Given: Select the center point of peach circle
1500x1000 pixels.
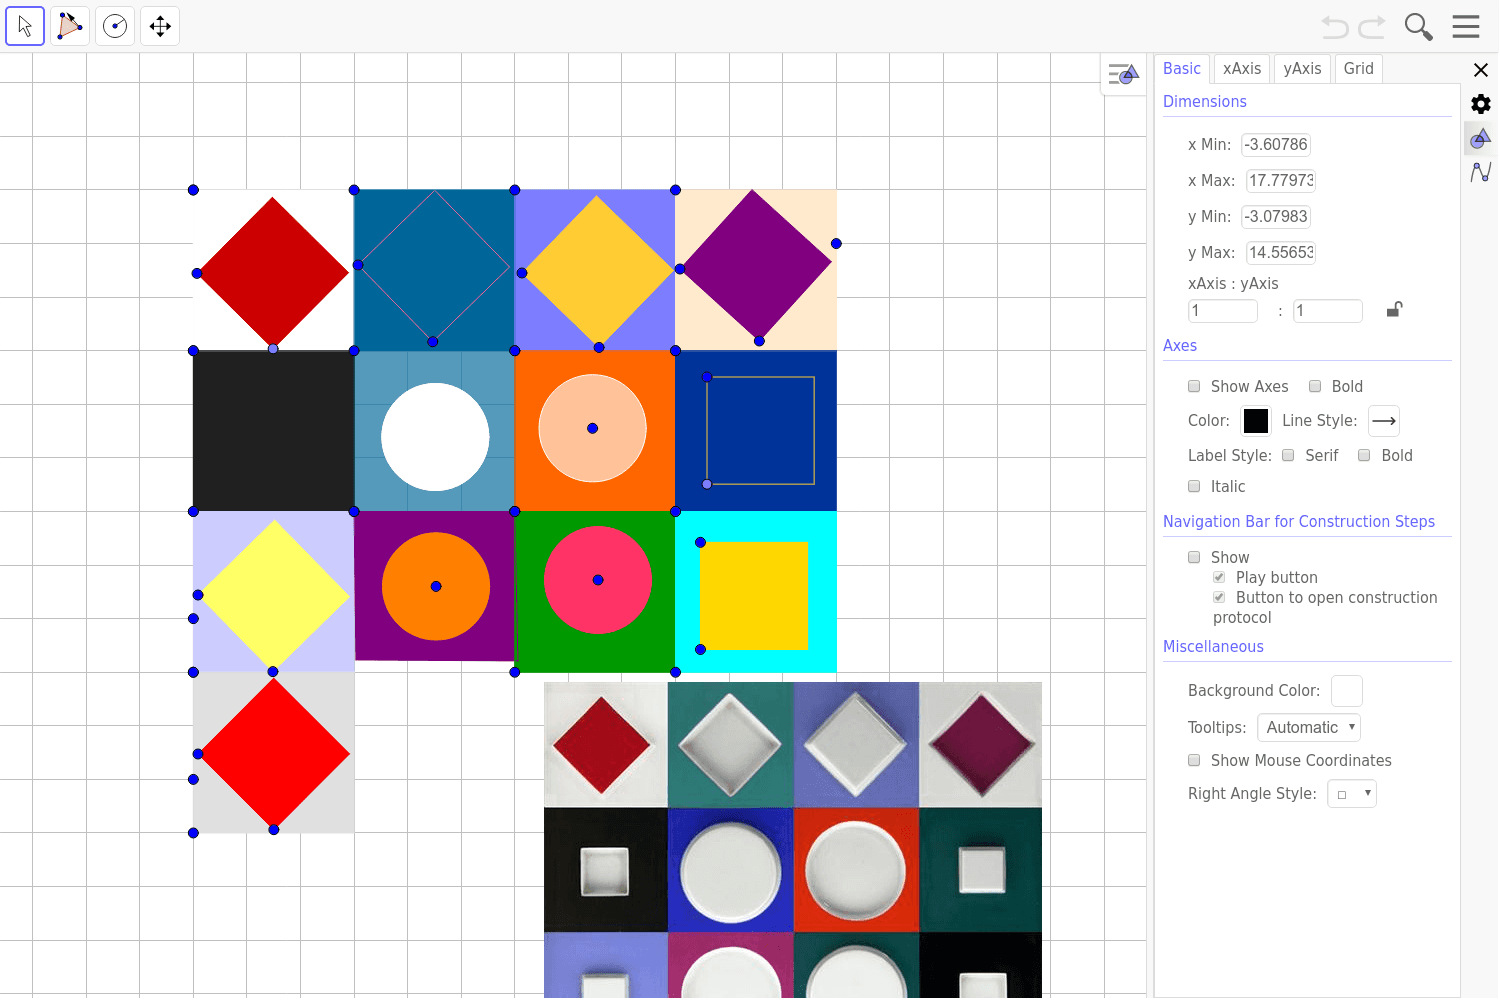Looking at the screenshot, I should 593,428.
